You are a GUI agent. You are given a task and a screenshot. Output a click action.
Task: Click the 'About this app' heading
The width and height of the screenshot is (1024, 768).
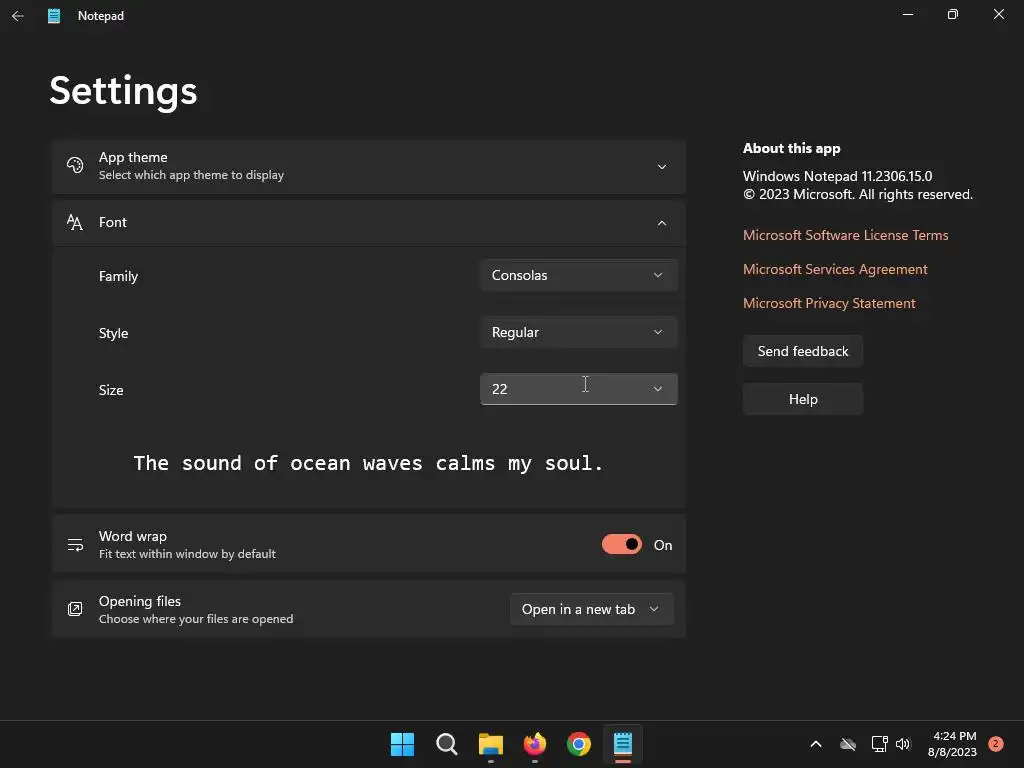792,148
